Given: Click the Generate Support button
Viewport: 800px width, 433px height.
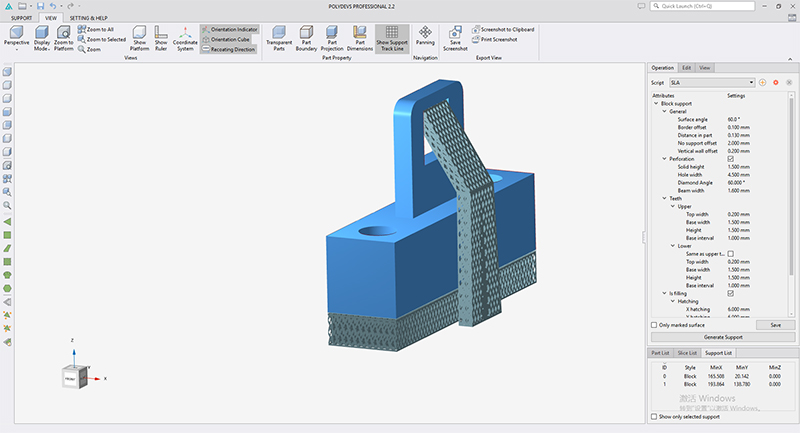Looking at the screenshot, I should click(723, 337).
